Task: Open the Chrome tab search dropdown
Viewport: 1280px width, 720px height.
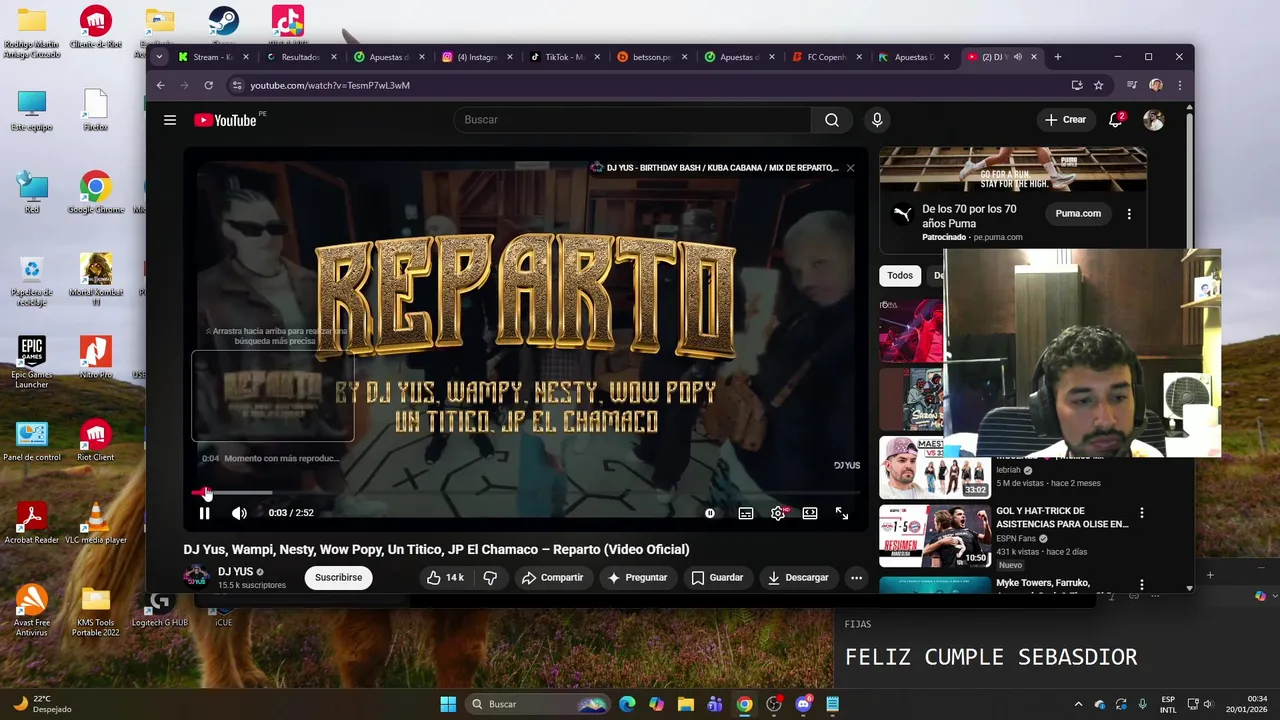Action: tap(159, 57)
